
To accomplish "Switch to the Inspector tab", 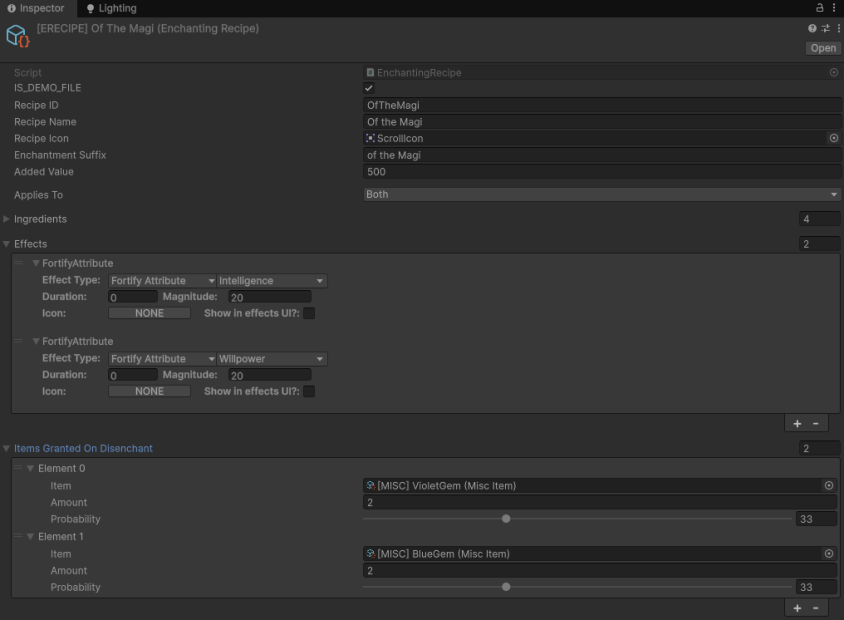I will pos(36,8).
